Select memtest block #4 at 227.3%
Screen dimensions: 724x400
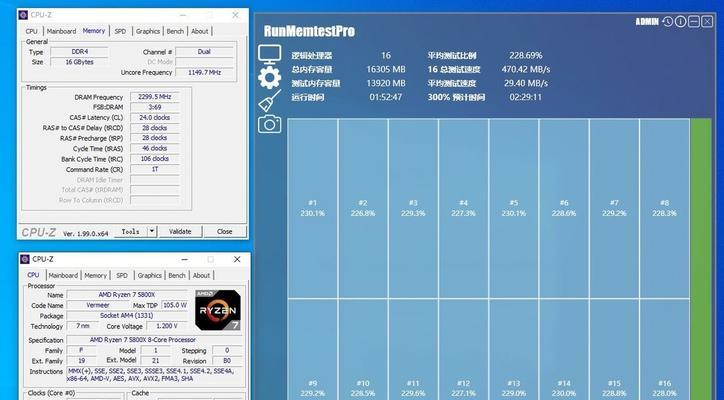point(463,208)
